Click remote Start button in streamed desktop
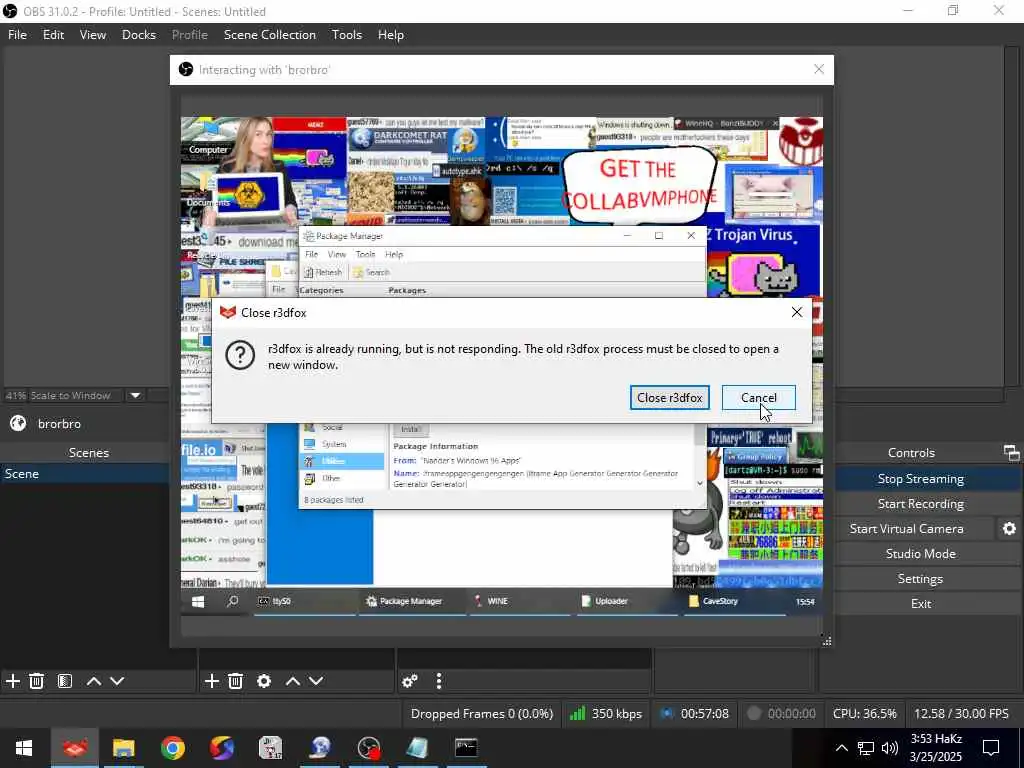The width and height of the screenshot is (1024, 768). coord(198,601)
